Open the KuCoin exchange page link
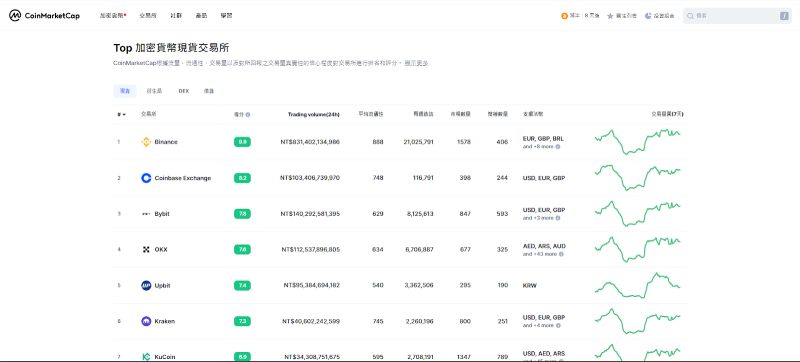 [x=165, y=357]
